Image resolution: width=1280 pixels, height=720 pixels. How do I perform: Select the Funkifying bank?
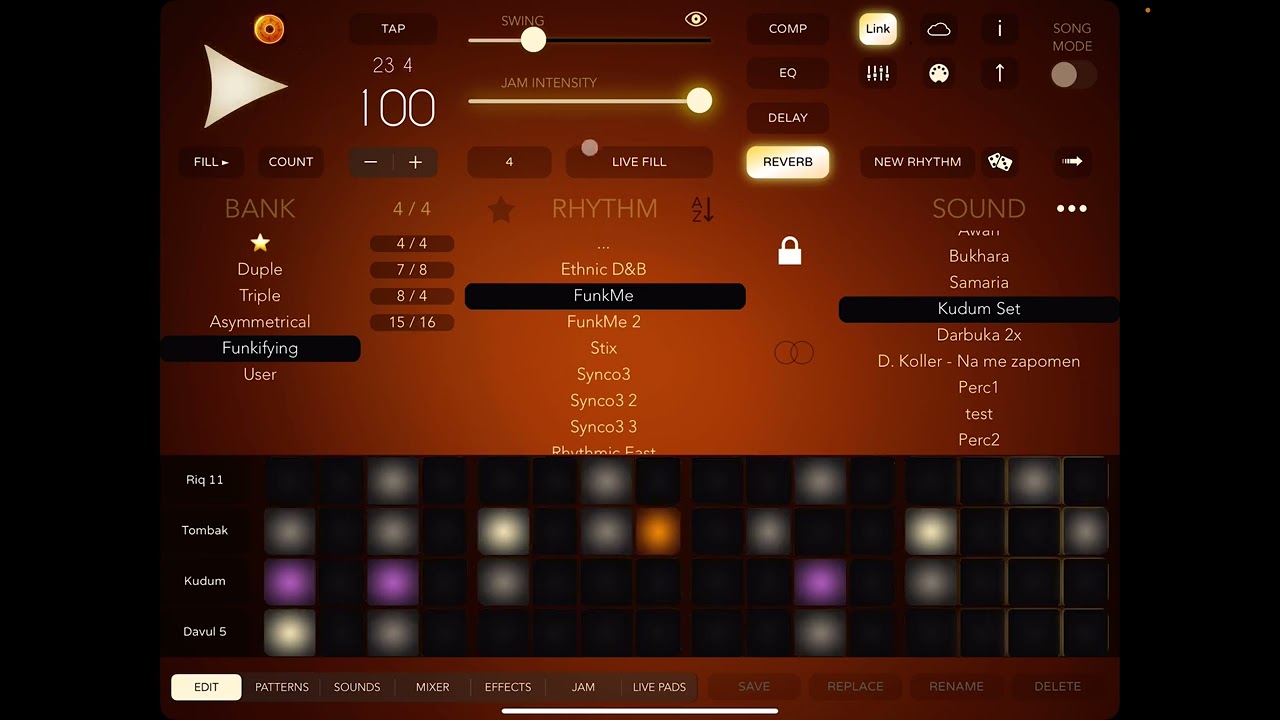(x=260, y=348)
